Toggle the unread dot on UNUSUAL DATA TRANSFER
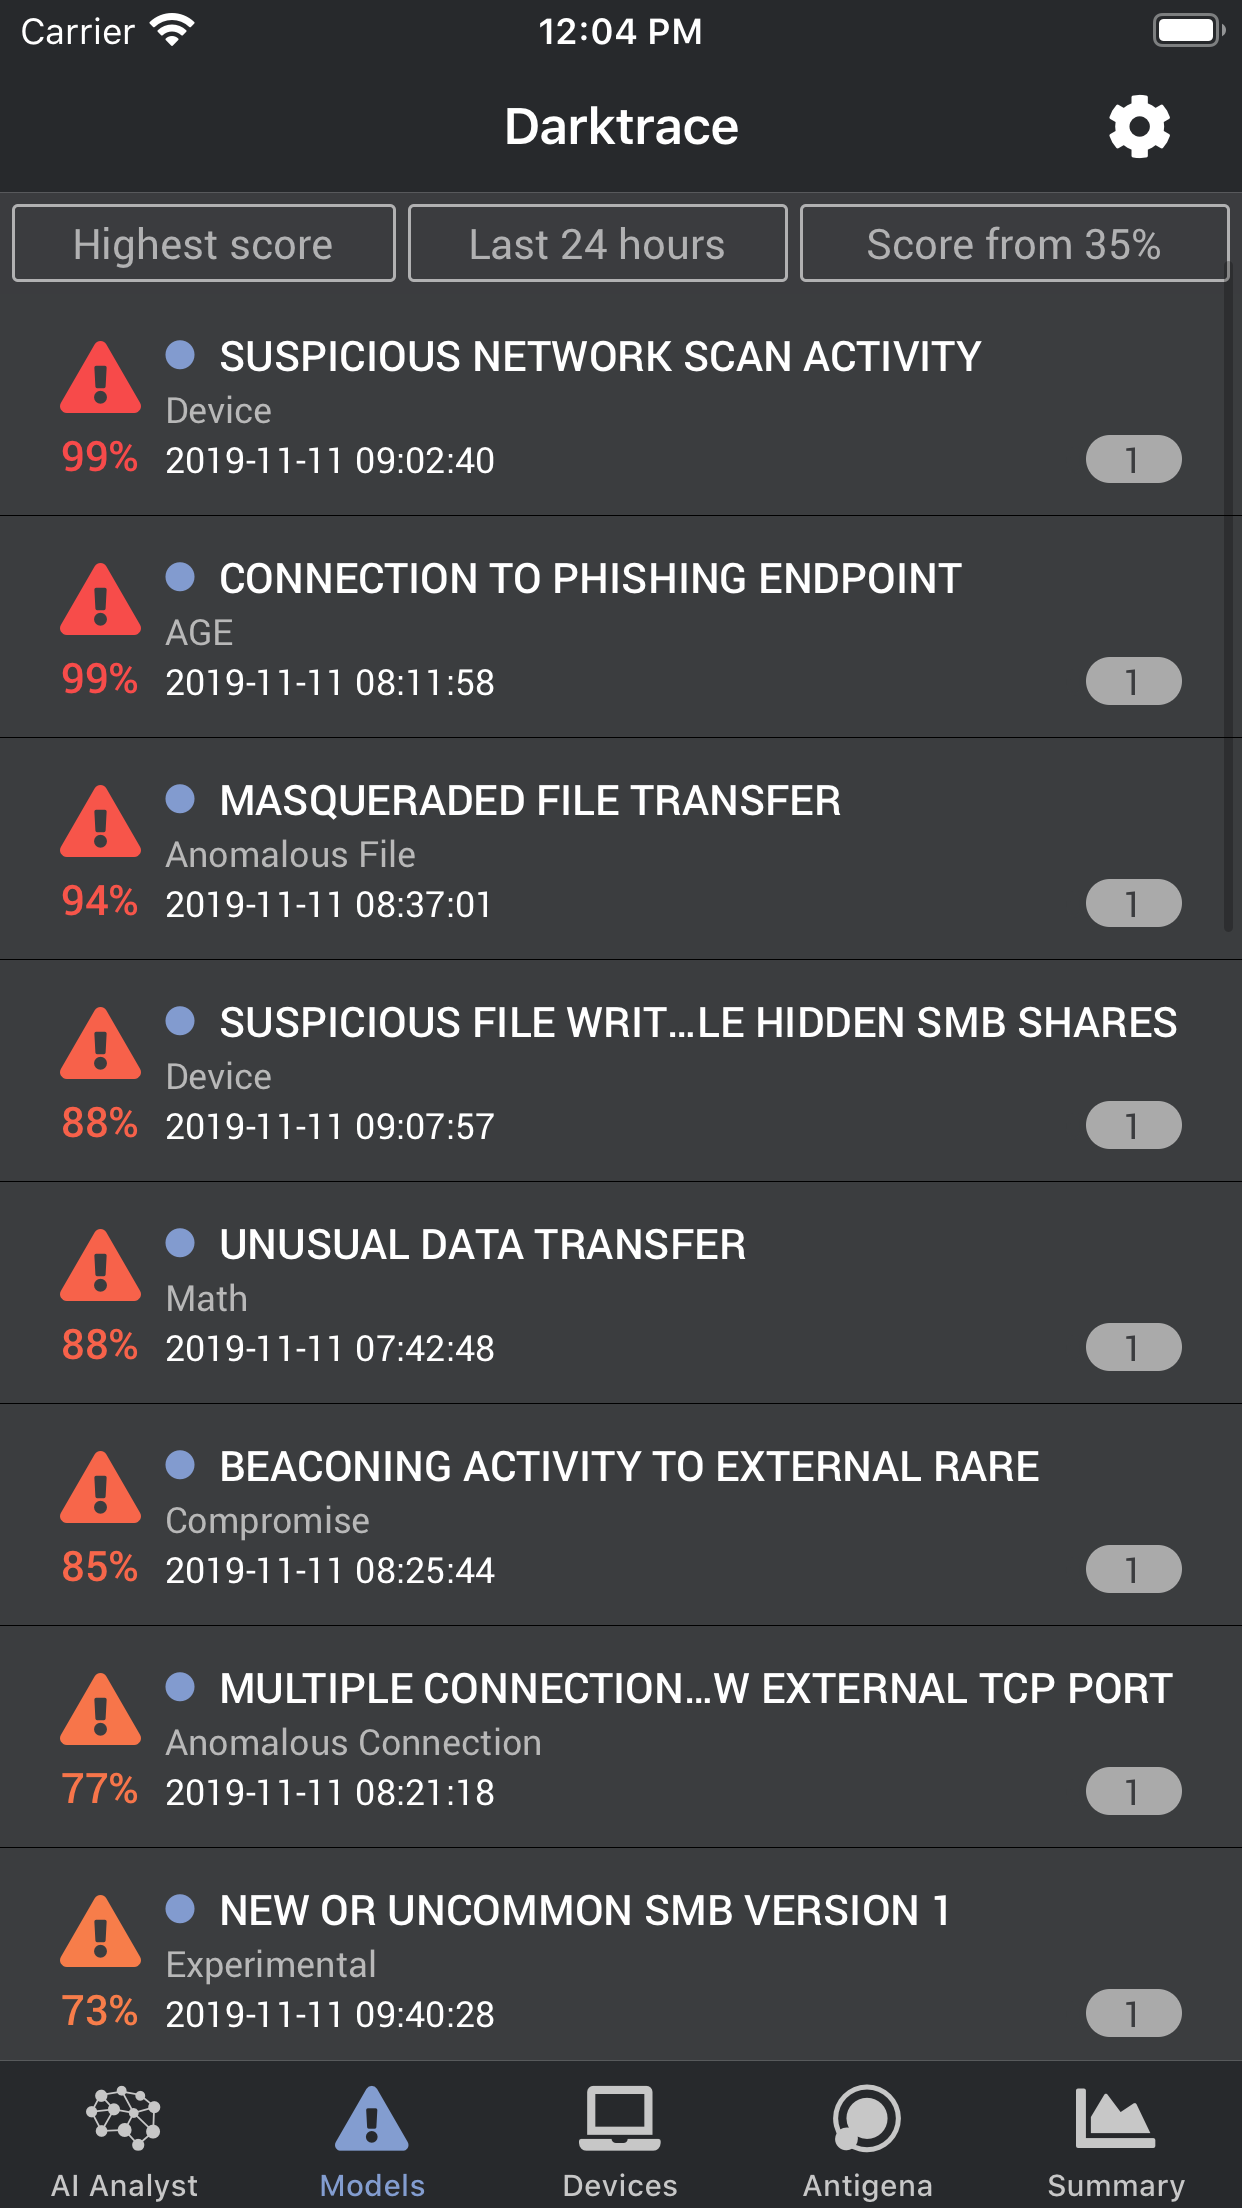This screenshot has width=1242, height=2208. tap(181, 1243)
